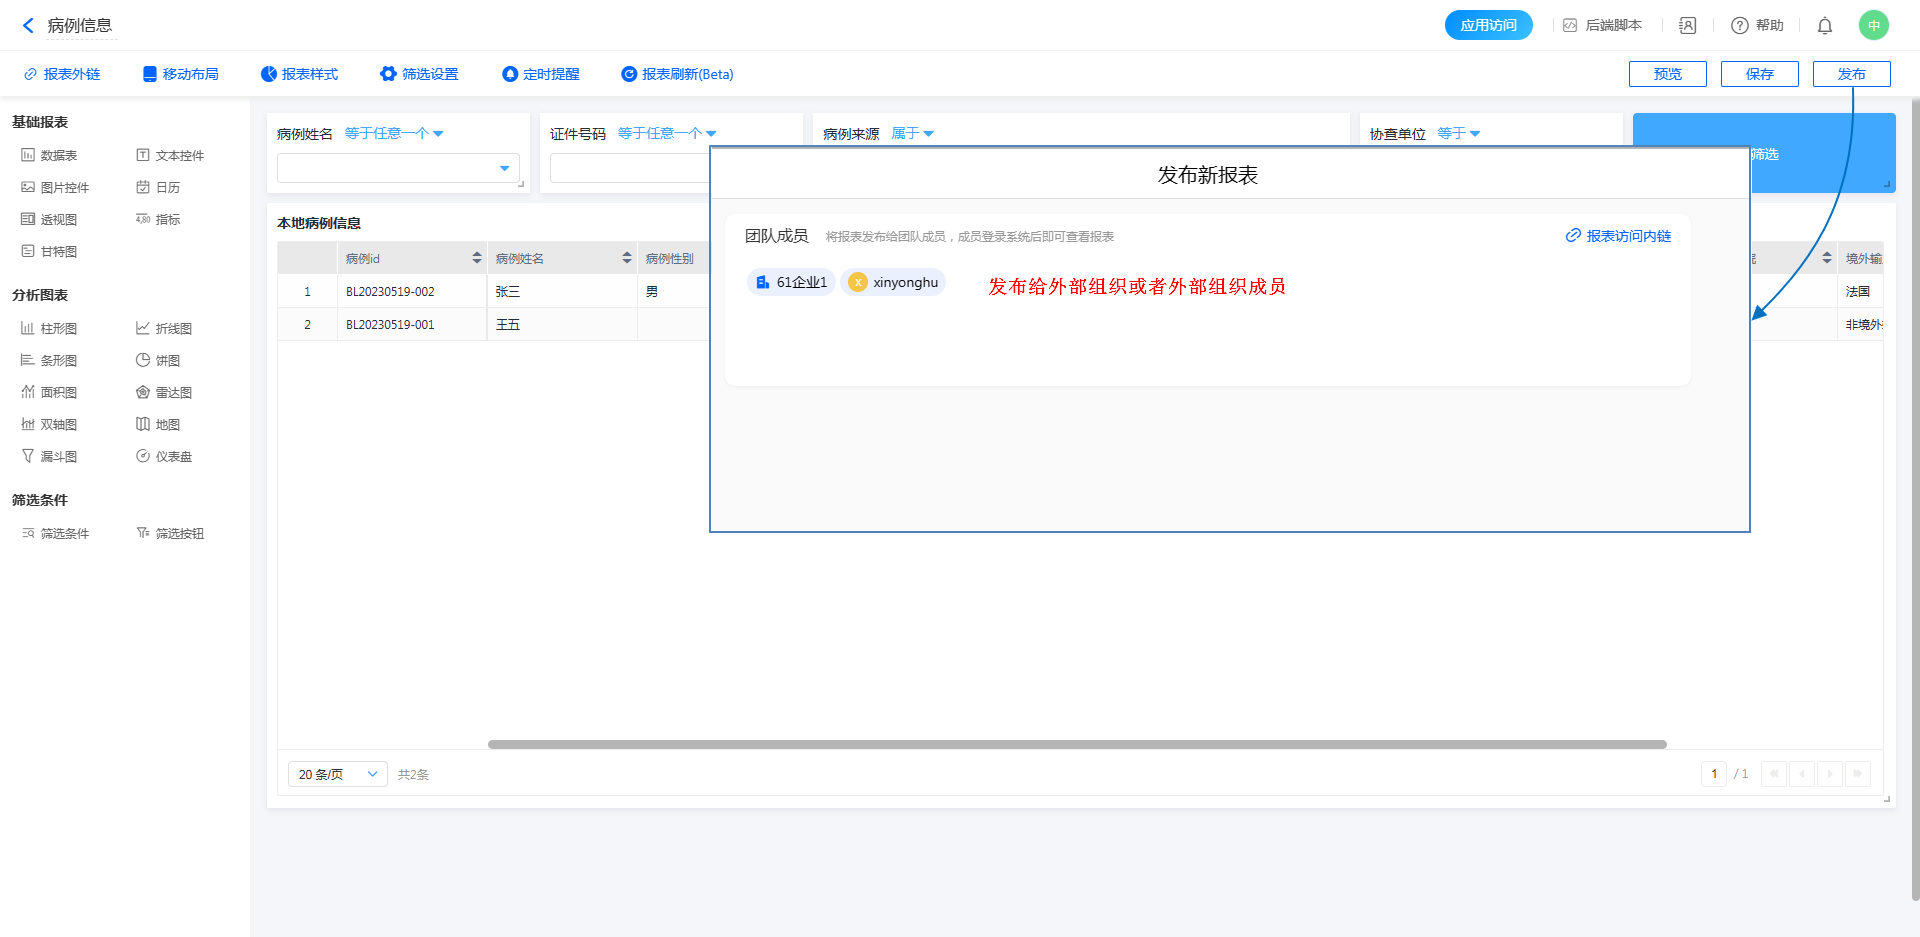Open the notification bell
1920x937 pixels.
click(x=1824, y=26)
